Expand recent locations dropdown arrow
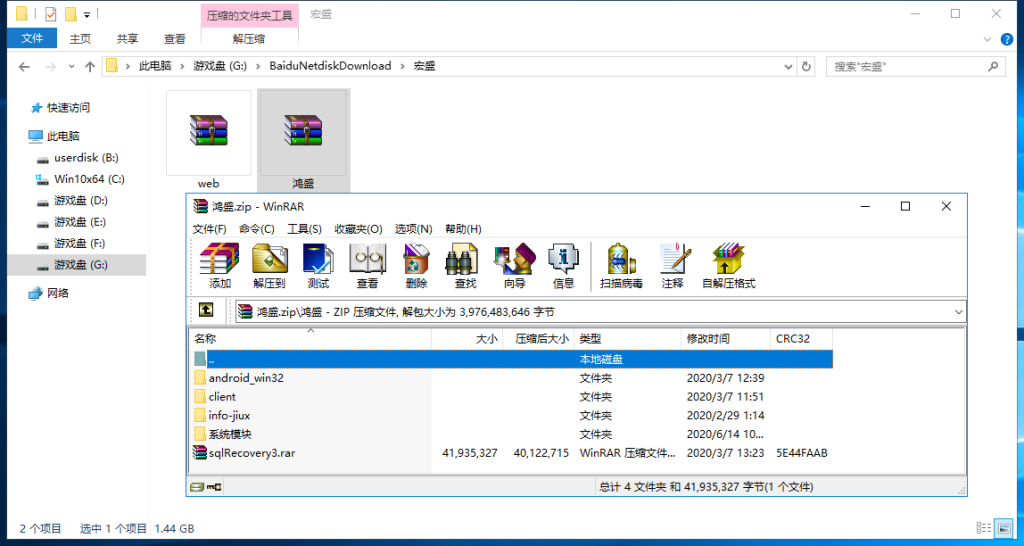The height and width of the screenshot is (546, 1024). [x=72, y=67]
